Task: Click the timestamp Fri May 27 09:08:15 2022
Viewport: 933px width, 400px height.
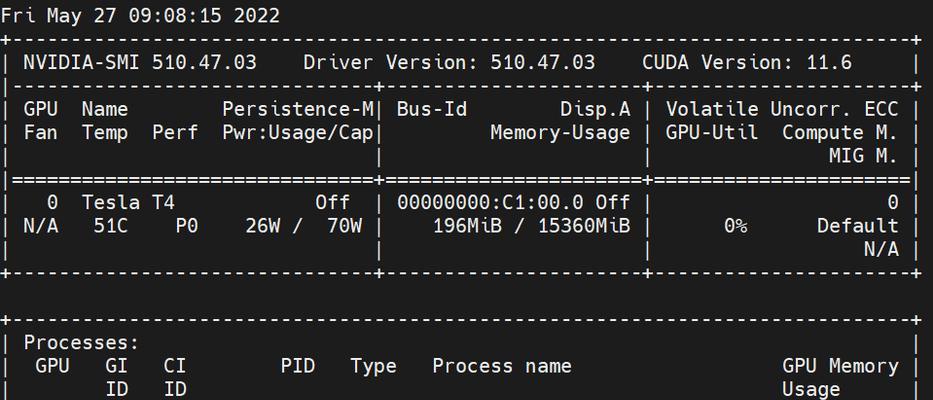Action: pyautogui.click(x=140, y=15)
